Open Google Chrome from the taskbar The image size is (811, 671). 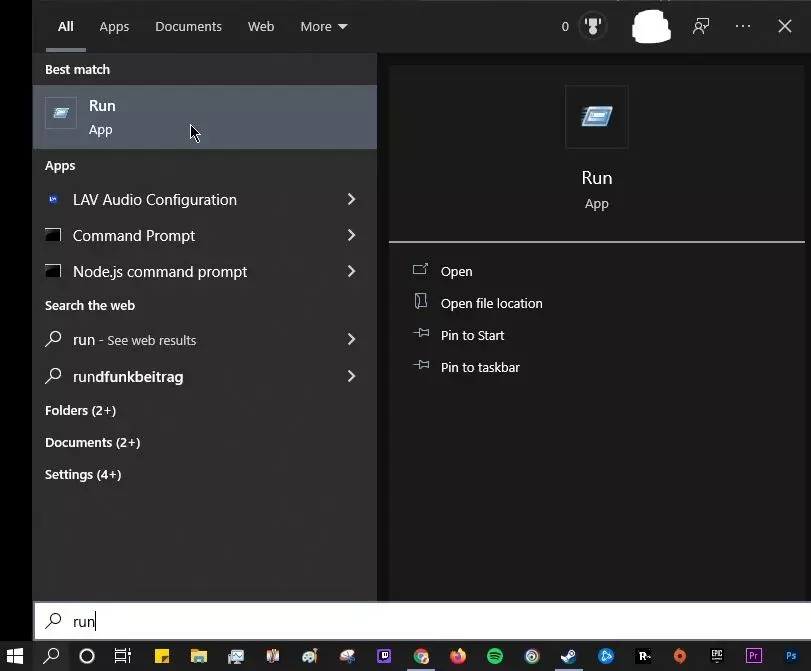point(421,657)
